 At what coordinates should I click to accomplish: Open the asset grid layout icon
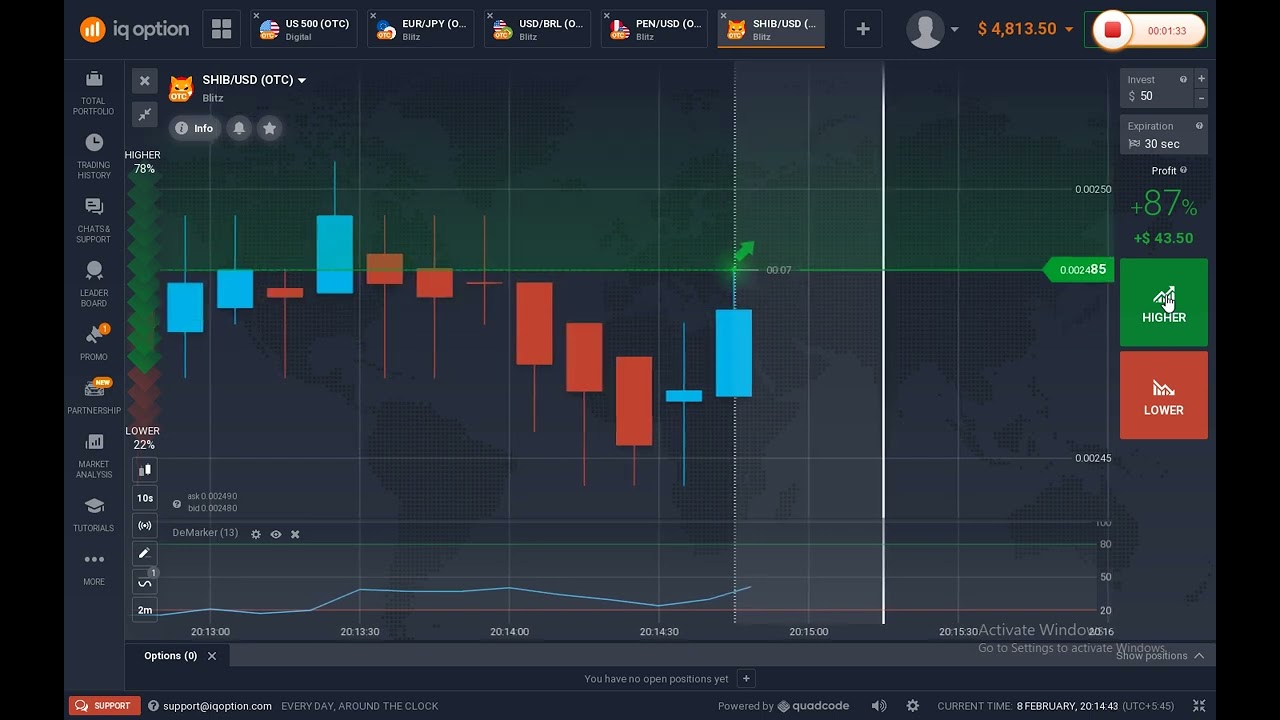[221, 29]
